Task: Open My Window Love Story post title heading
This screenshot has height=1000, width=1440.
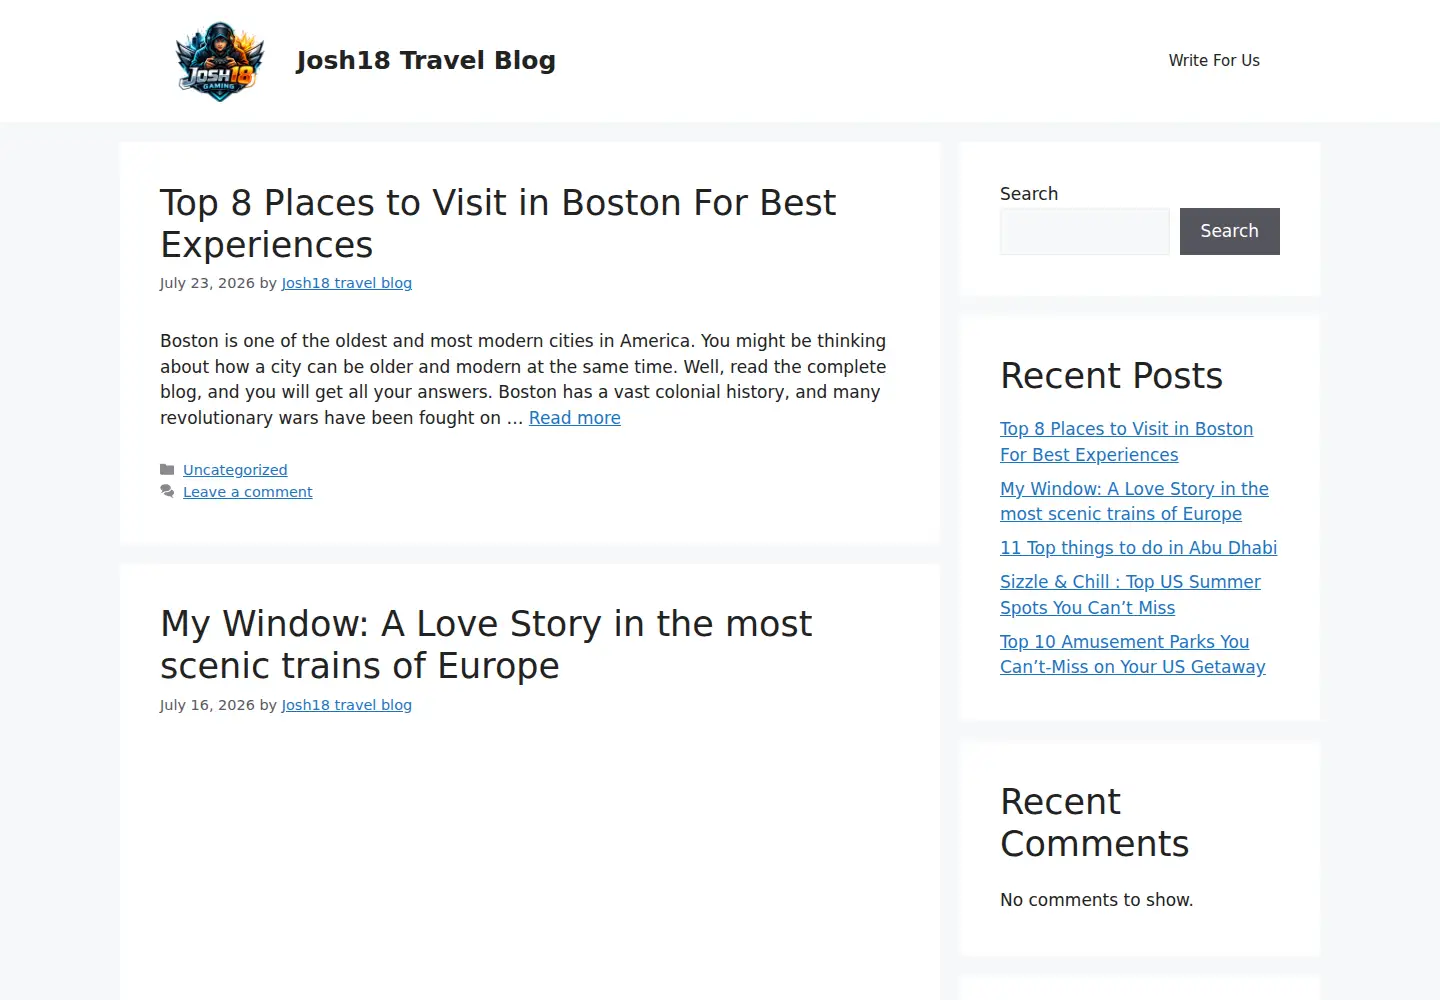Action: coord(486,645)
